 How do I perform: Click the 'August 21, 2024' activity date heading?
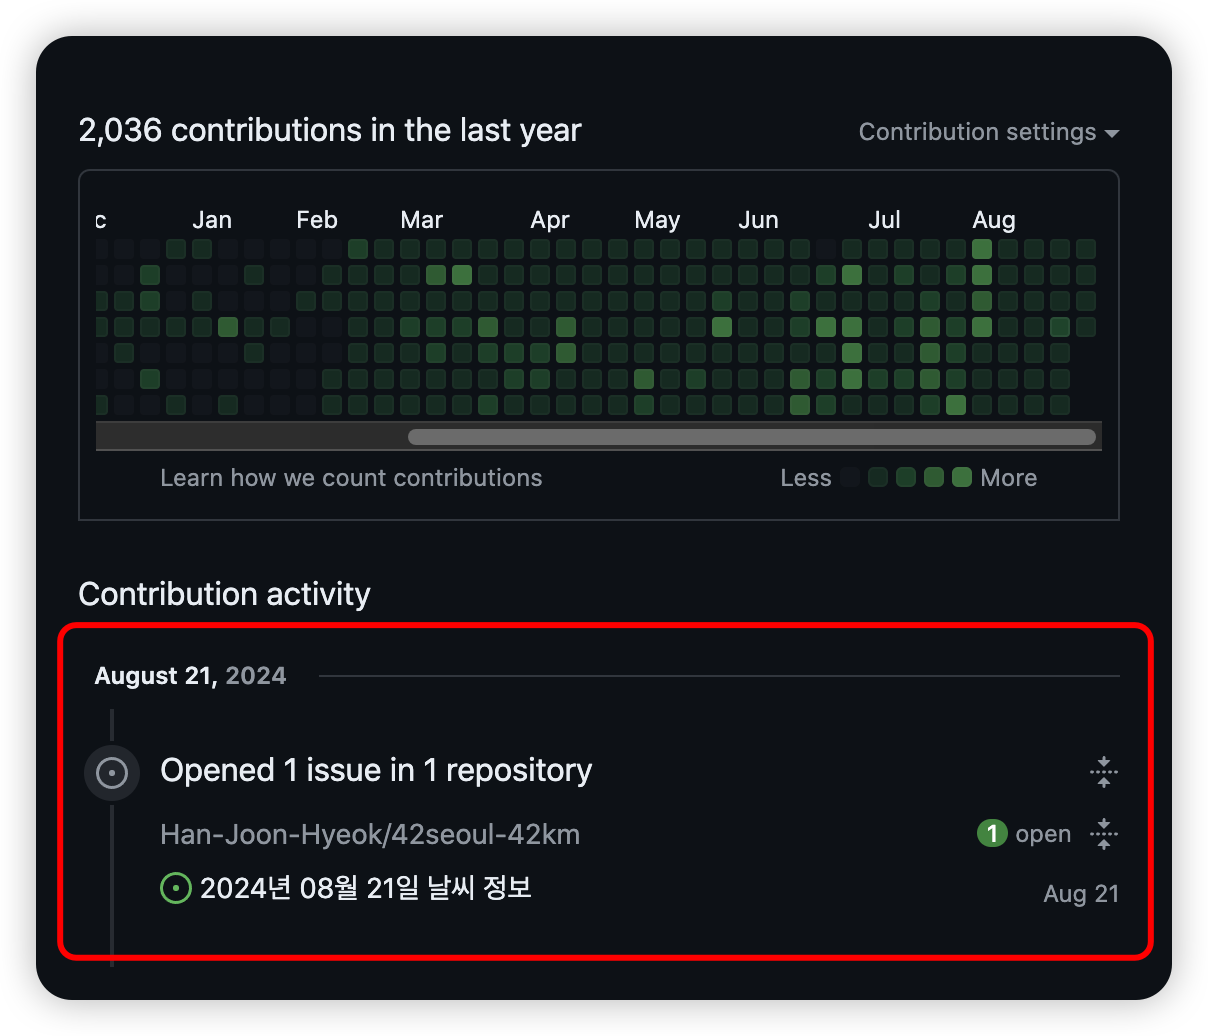(x=190, y=676)
